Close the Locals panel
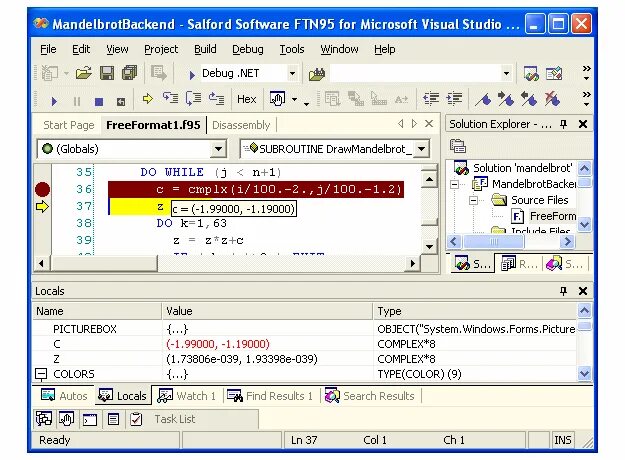The width and height of the screenshot is (625, 460). (x=583, y=291)
